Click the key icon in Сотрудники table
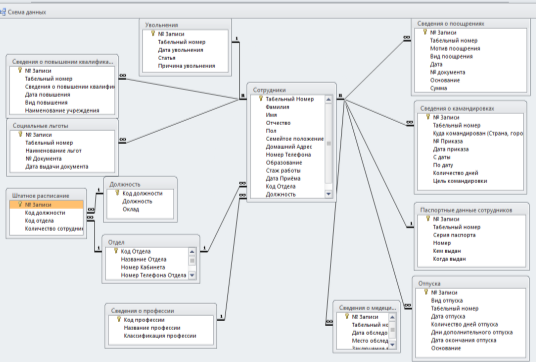This screenshot has height=362, width=536. click(260, 99)
